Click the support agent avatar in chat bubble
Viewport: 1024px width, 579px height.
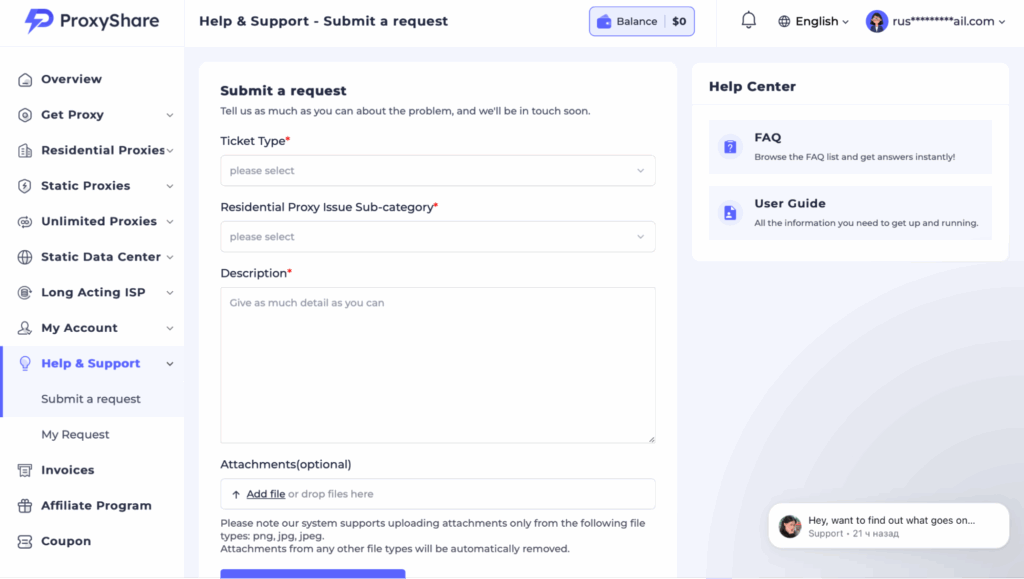(x=790, y=526)
